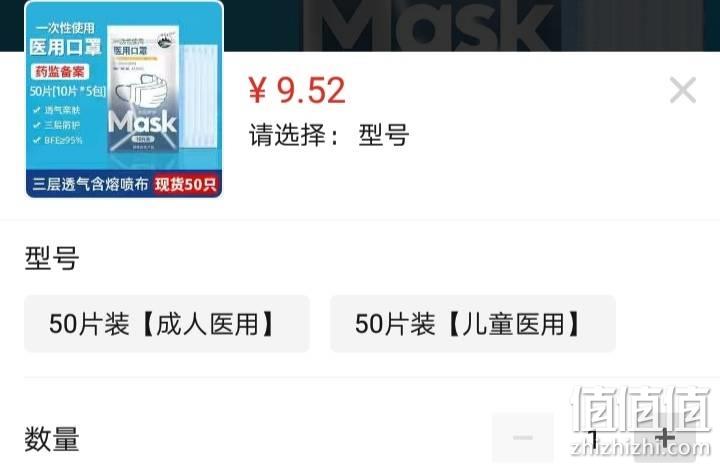The height and width of the screenshot is (465, 720).
Task: Tap the 请选择: 型号 prompt text
Action: coord(329,135)
